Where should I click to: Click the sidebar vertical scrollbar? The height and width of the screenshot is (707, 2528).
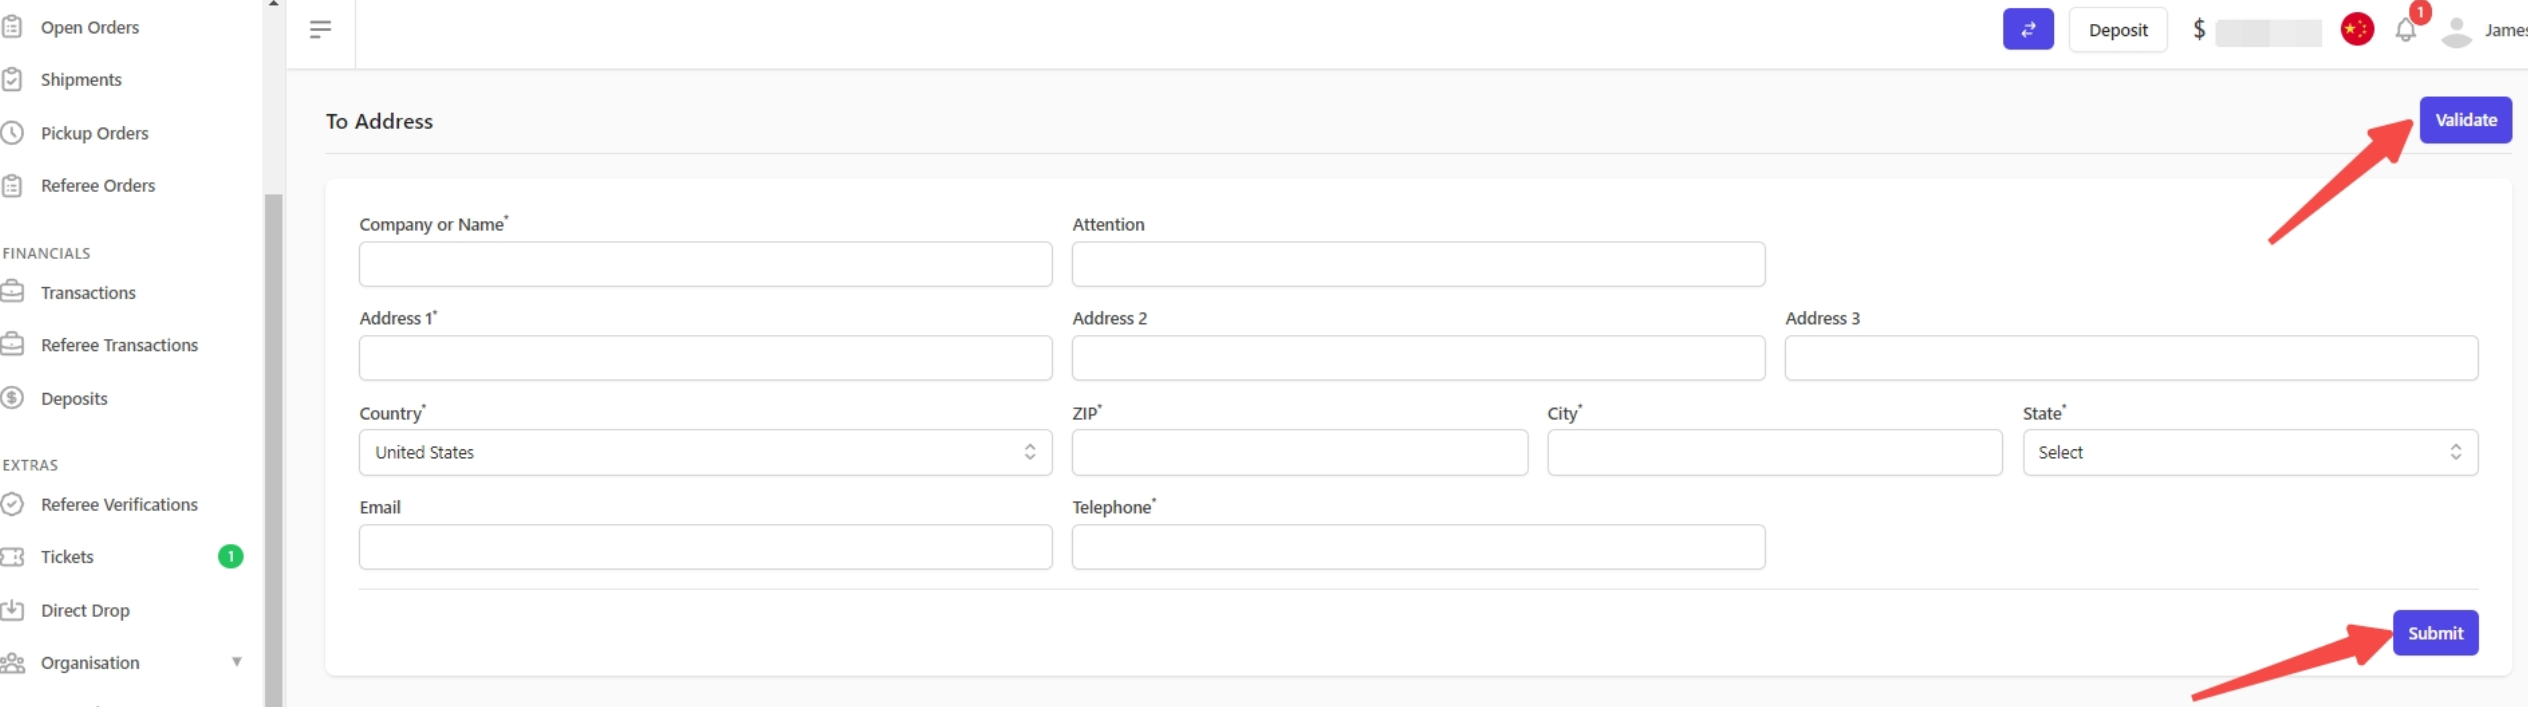273,450
